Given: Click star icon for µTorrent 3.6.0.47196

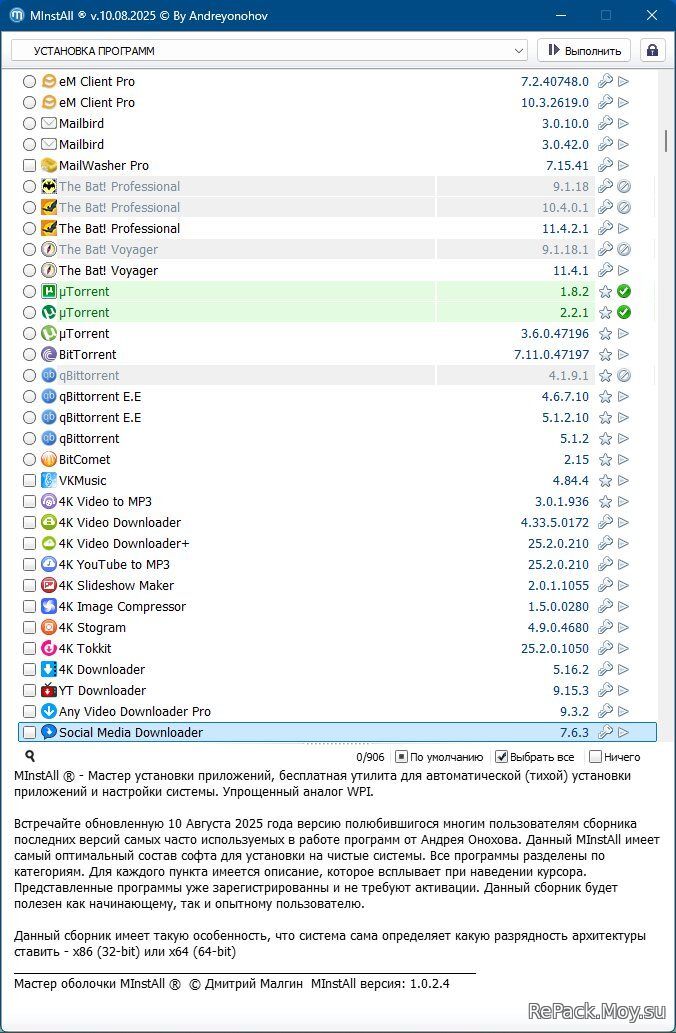Looking at the screenshot, I should 605,333.
